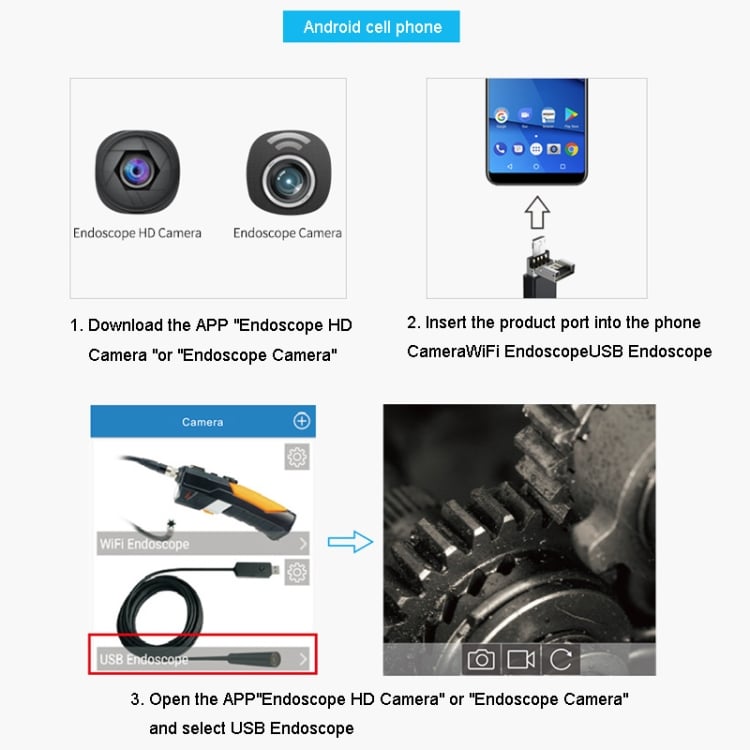This screenshot has width=750, height=750.
Task: Open settings gear for WiFi Endoscope
Action: click(297, 457)
